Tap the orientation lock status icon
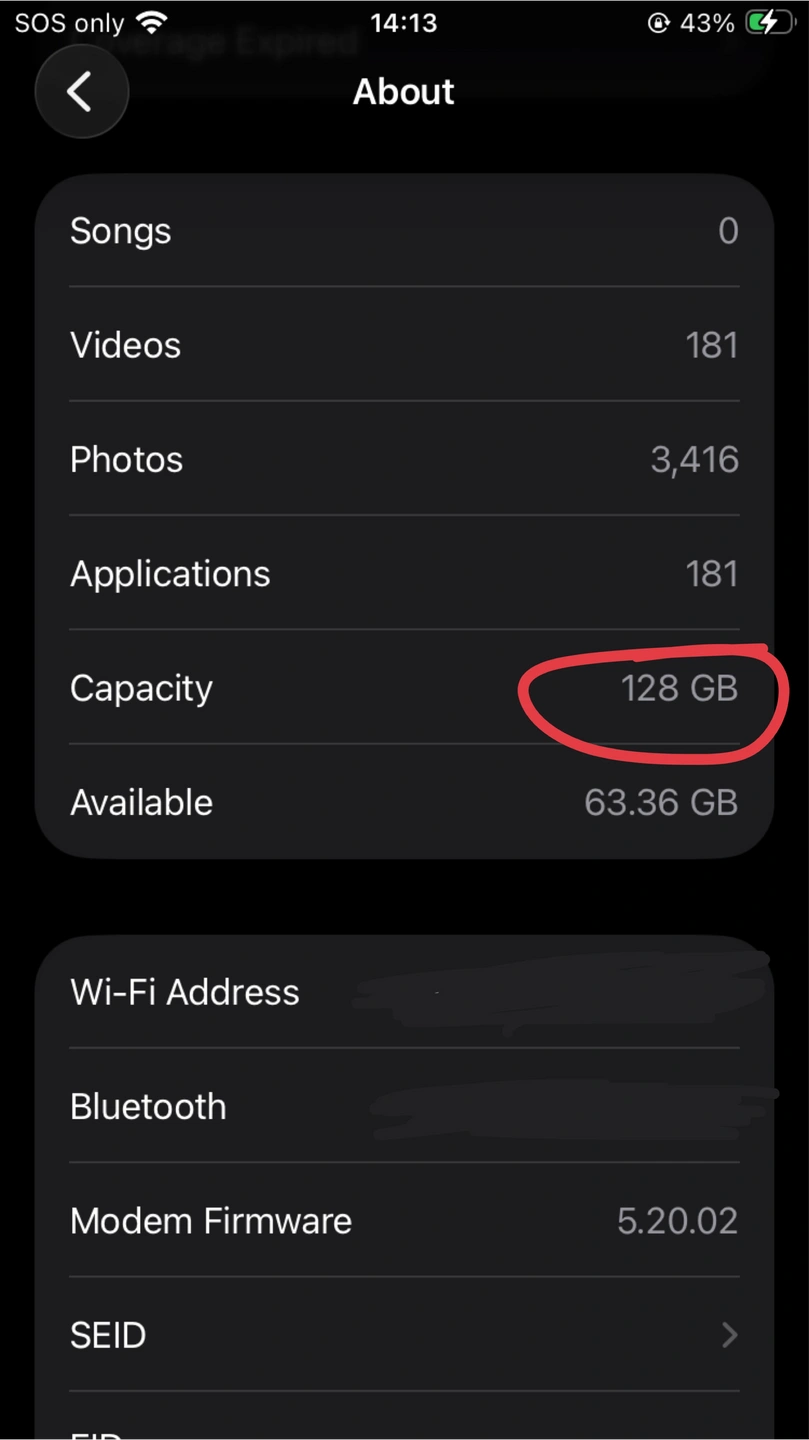Image resolution: width=809 pixels, height=1440 pixels. click(658, 23)
